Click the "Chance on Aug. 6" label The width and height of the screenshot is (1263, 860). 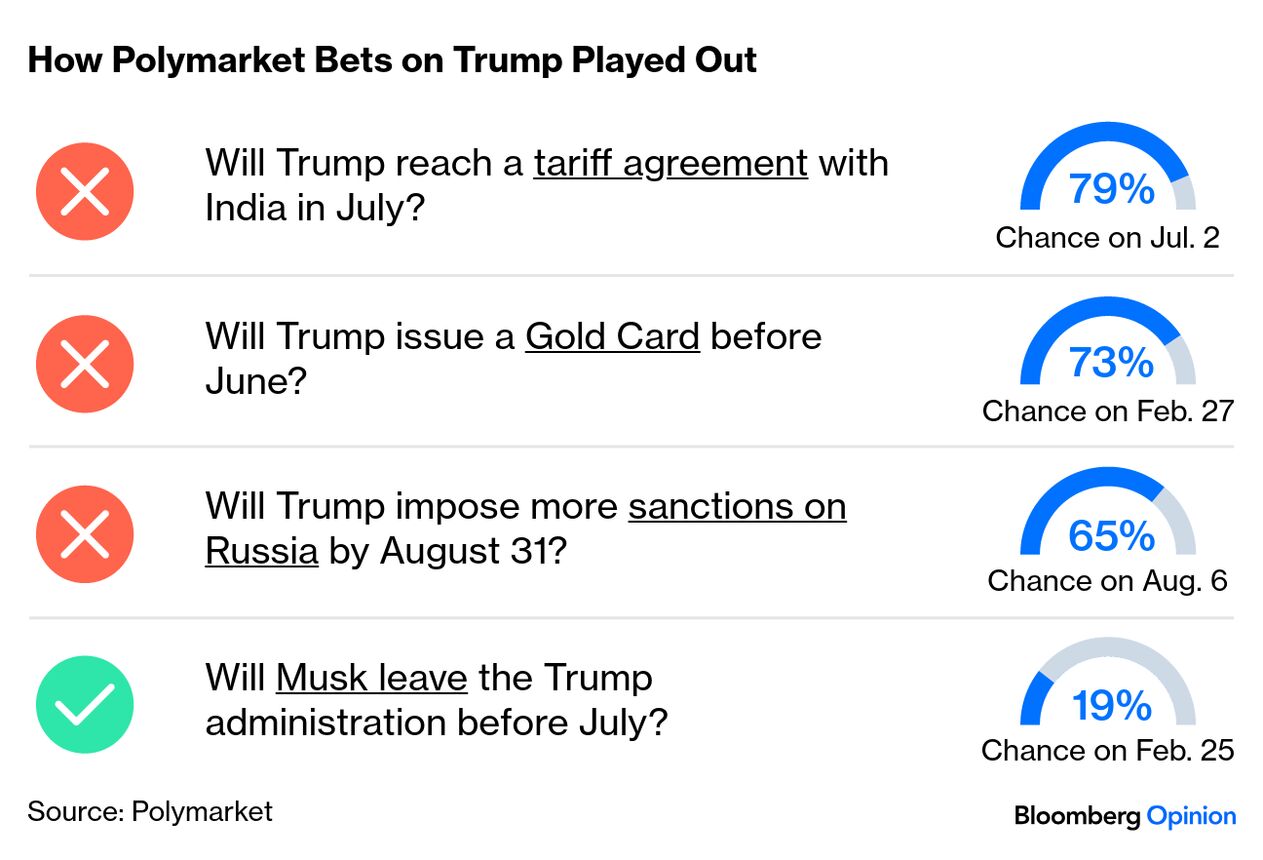(1108, 581)
